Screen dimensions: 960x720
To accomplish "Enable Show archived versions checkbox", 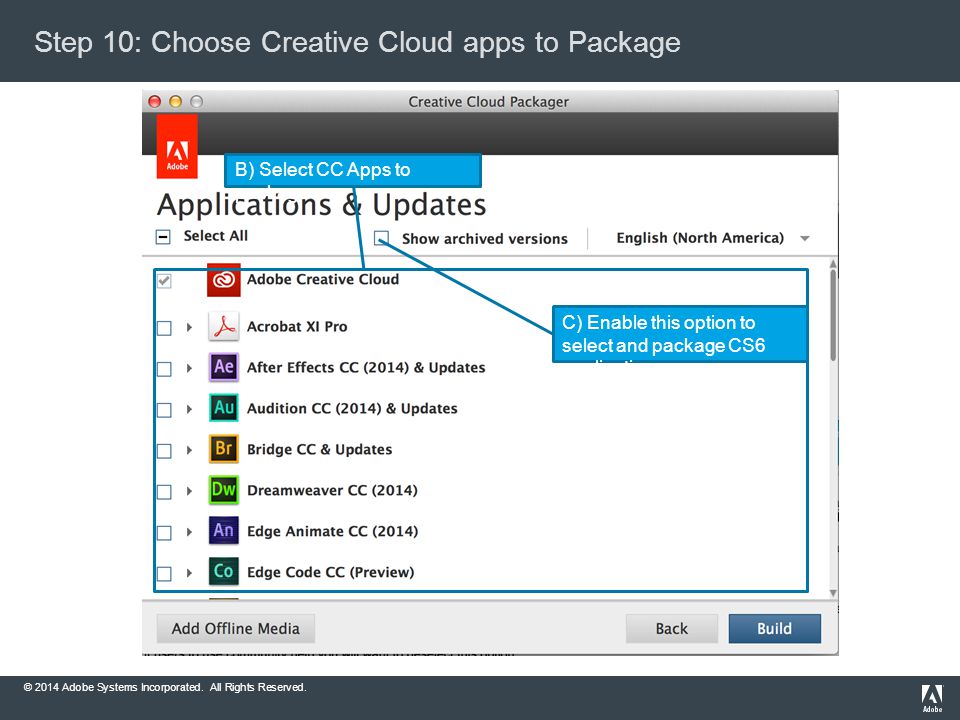I will click(x=381, y=238).
